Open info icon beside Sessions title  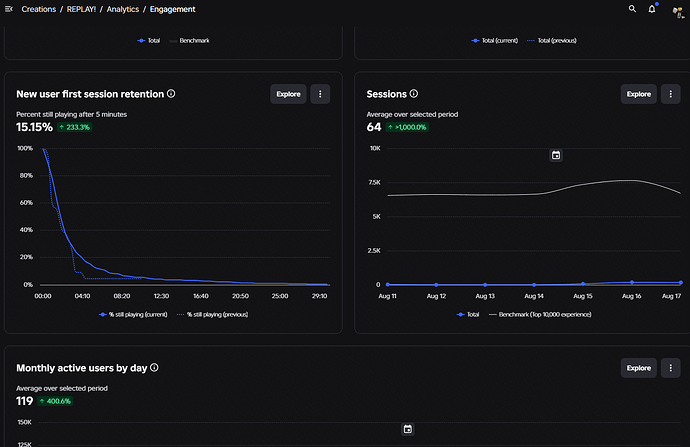coord(414,94)
